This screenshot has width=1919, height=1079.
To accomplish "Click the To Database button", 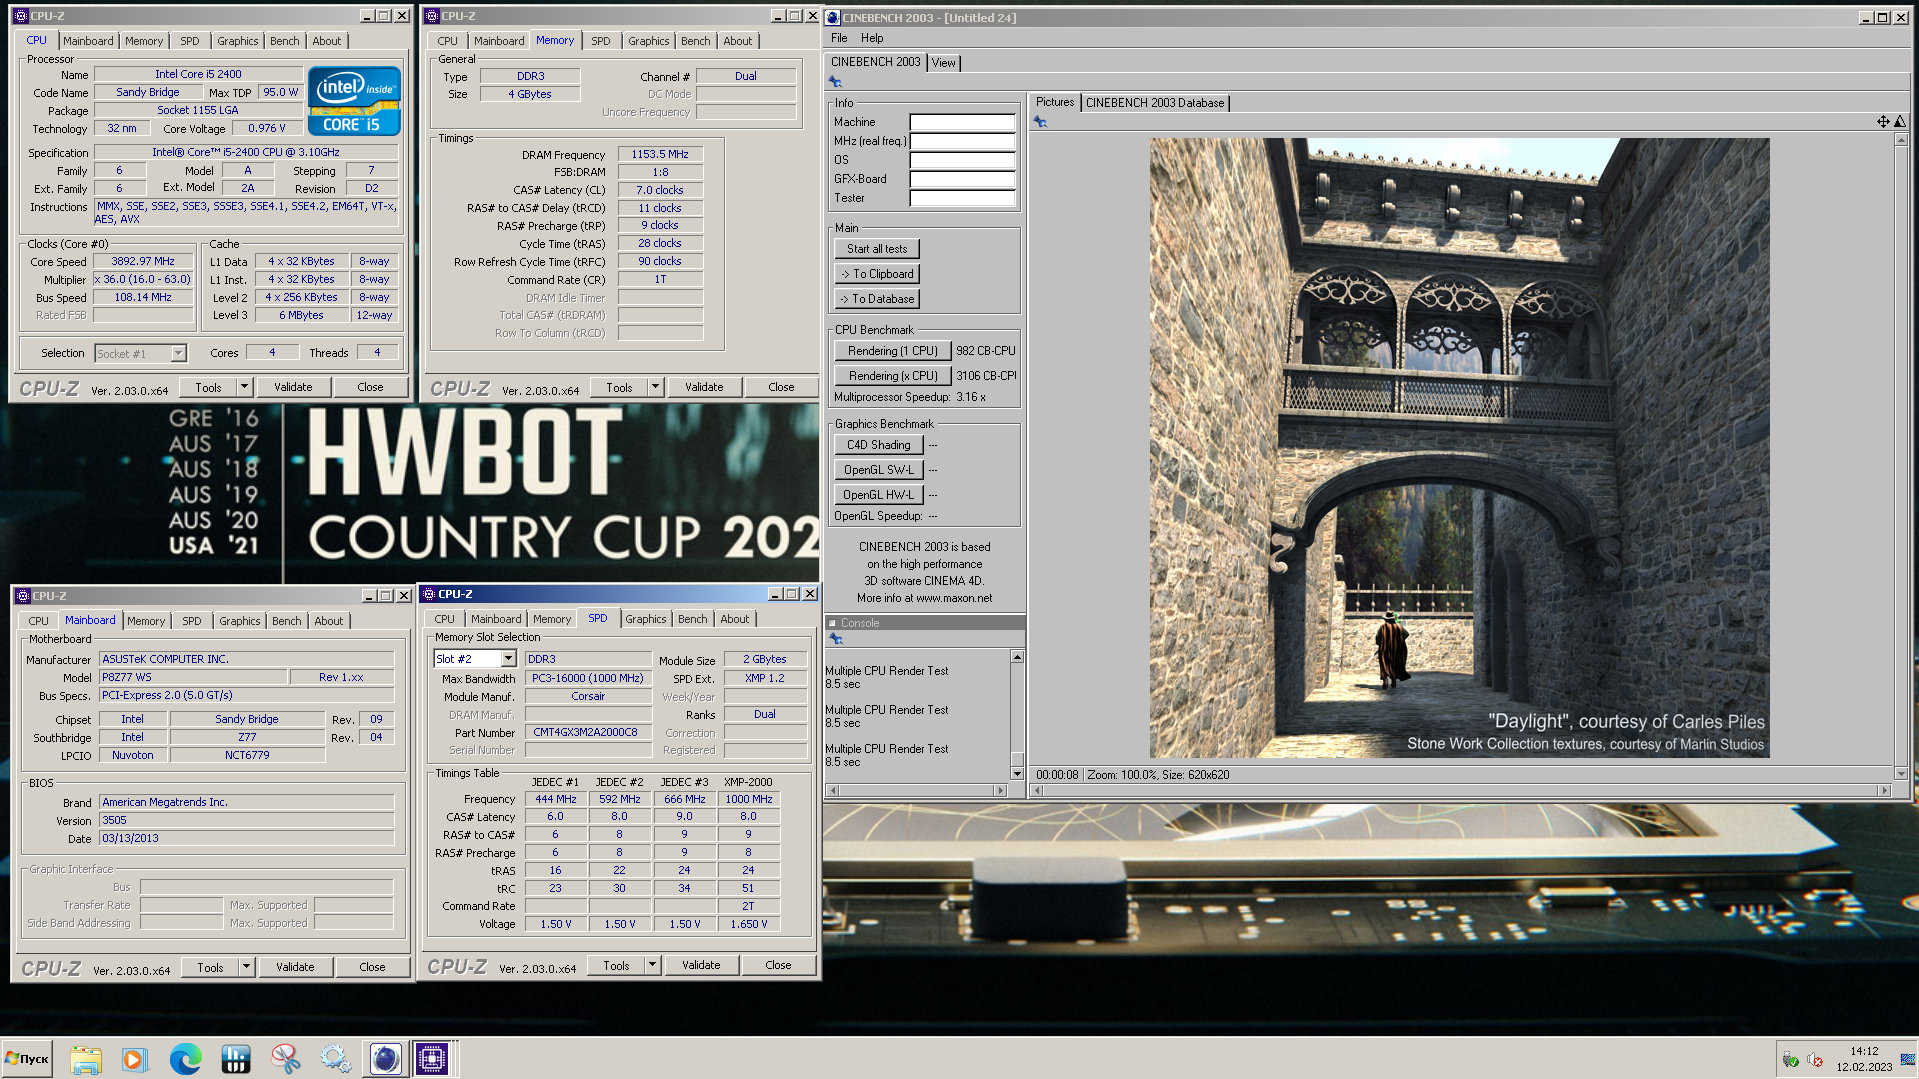I will point(877,299).
